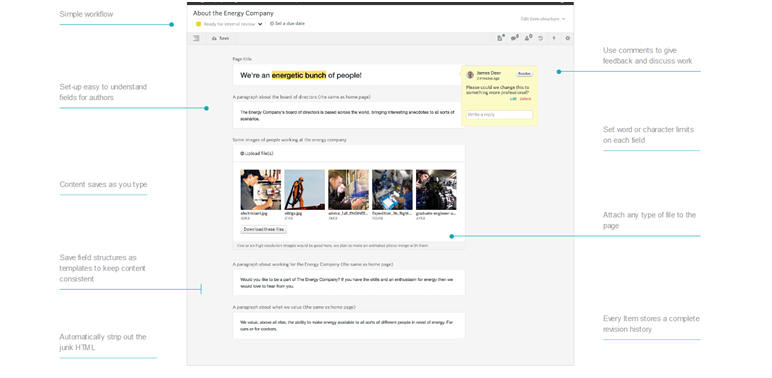The width and height of the screenshot is (772, 378).
Task: Click the highlighted text energetic bunch
Action: 298,75
